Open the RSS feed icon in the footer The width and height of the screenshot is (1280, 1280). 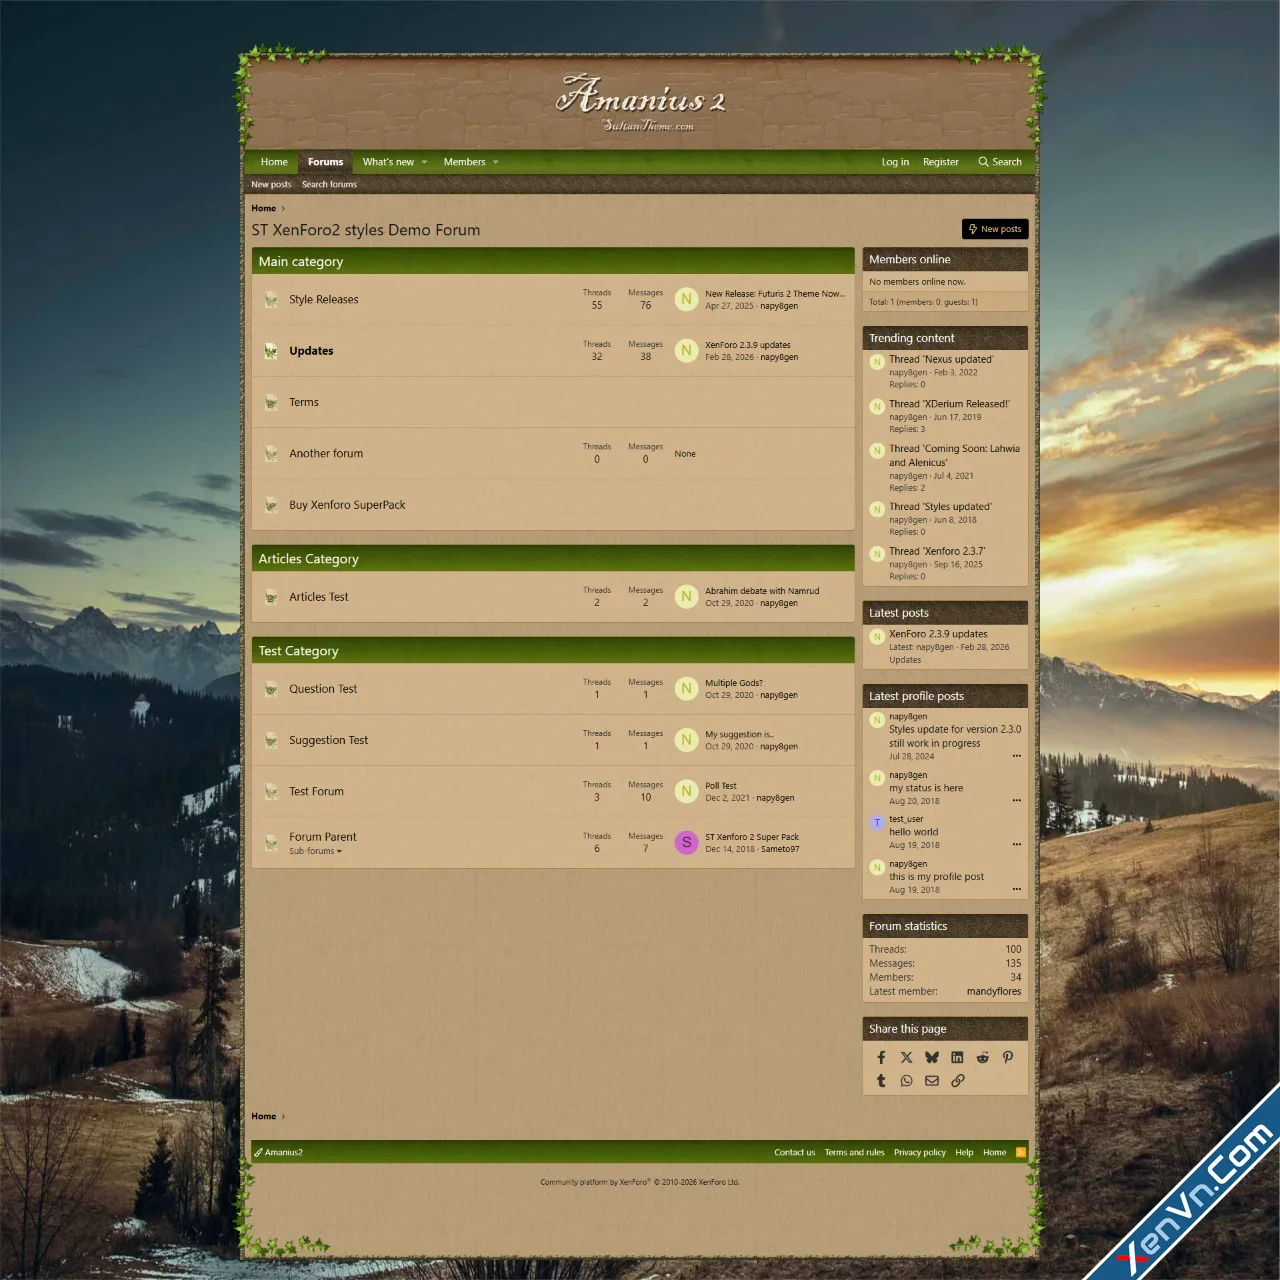1021,1152
